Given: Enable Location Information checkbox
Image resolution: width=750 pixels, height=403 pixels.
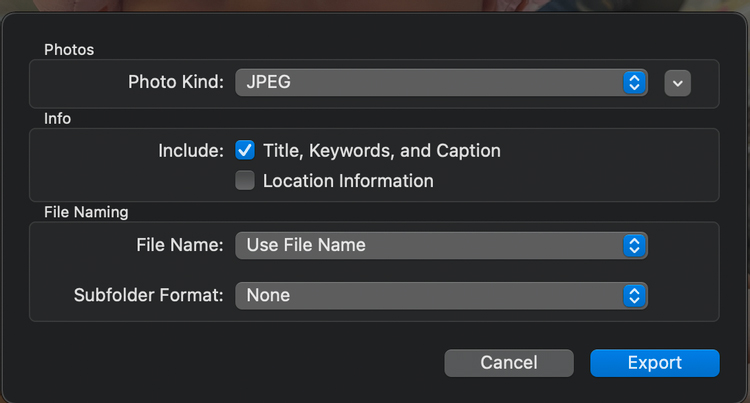Looking at the screenshot, I should pos(245,180).
